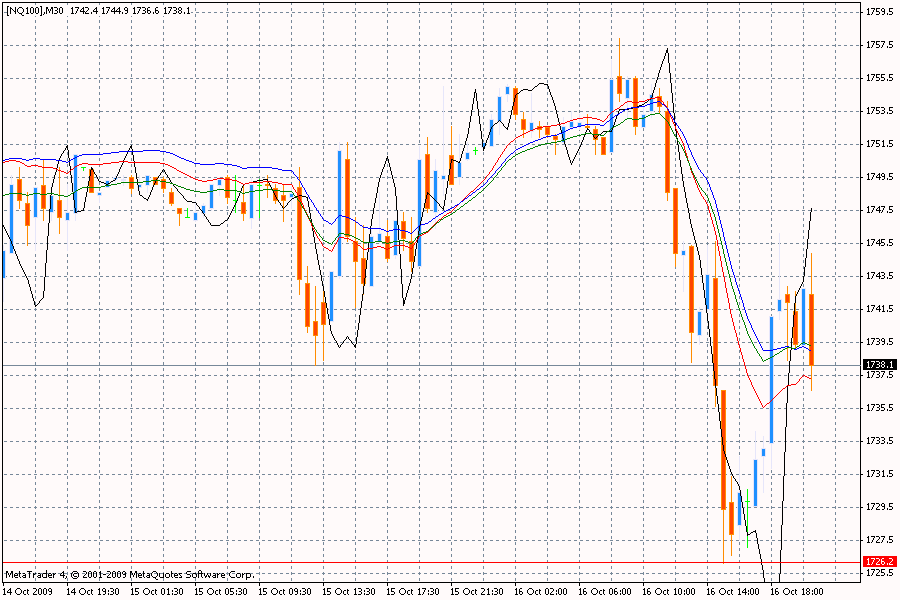Click the 1743.5 price scale label
The width and height of the screenshot is (900, 600).
(x=880, y=276)
